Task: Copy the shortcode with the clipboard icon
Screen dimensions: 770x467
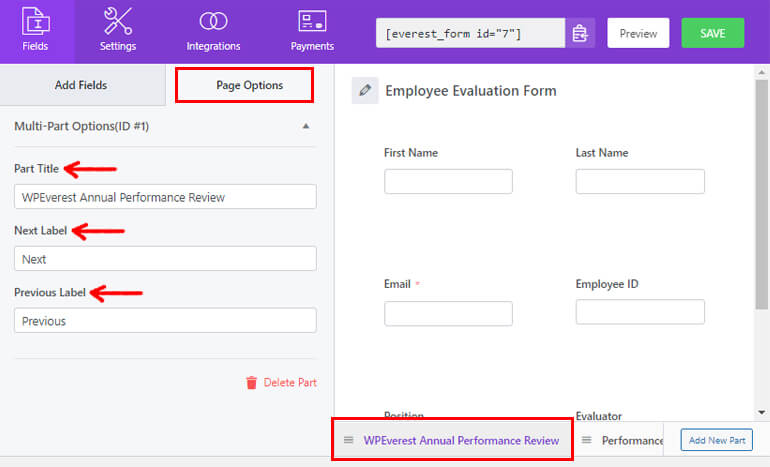Action: pos(580,34)
